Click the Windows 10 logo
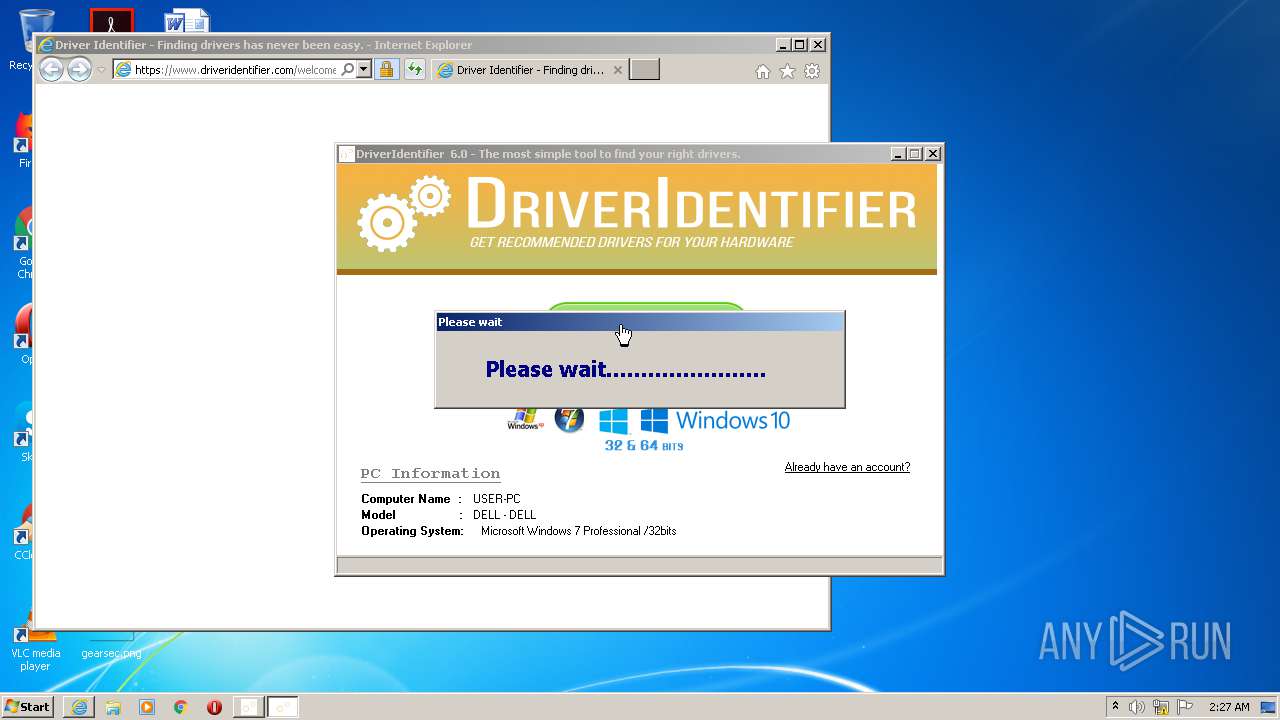 715,420
